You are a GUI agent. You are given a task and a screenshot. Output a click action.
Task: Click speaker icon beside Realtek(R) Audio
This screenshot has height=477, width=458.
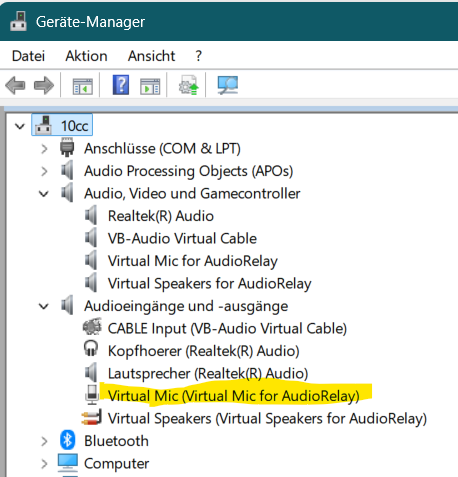[91, 215]
